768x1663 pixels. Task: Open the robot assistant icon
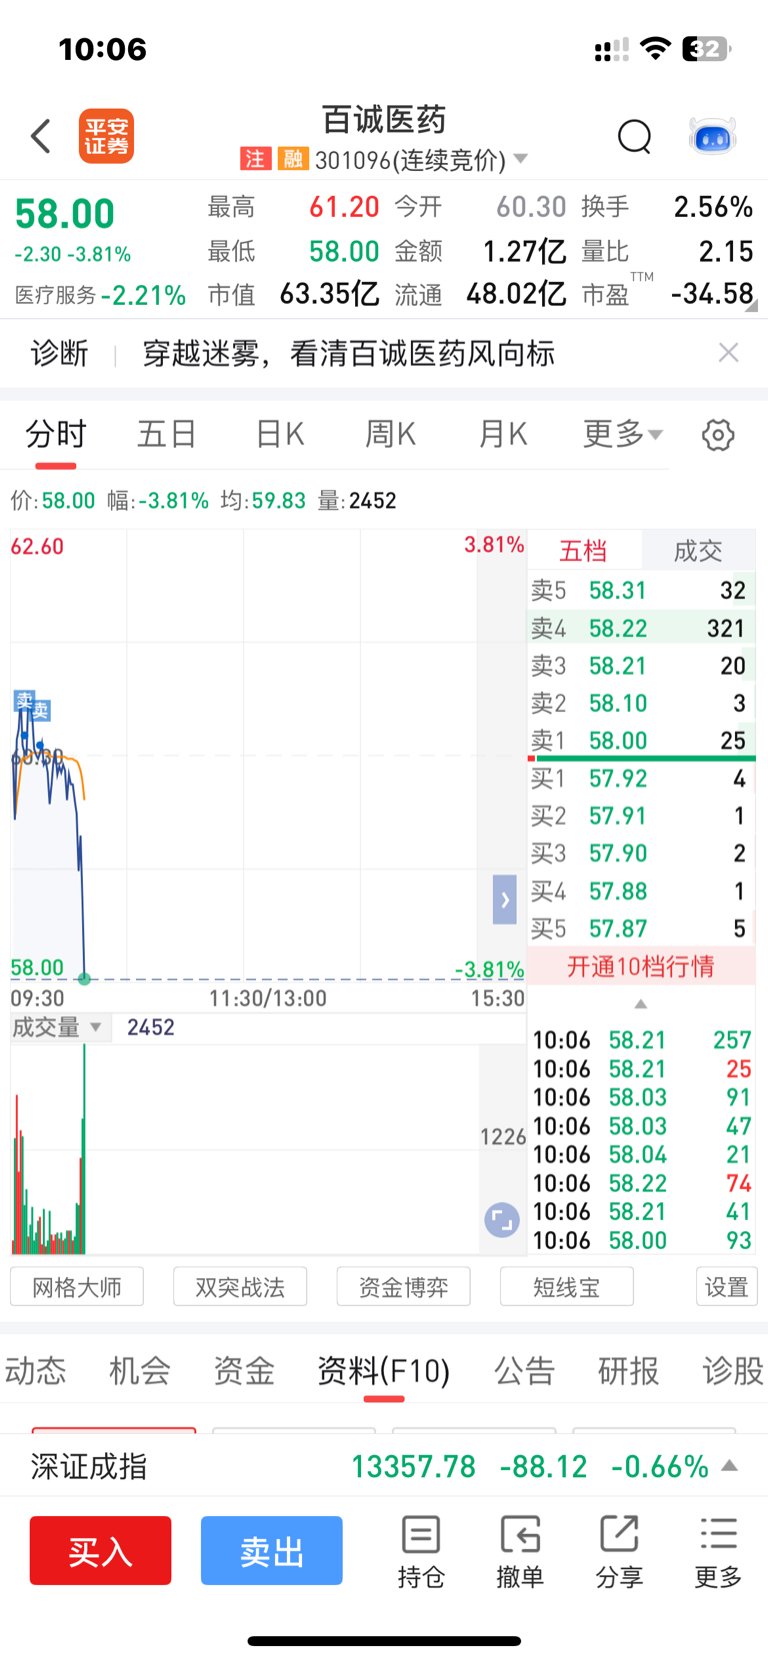click(713, 136)
